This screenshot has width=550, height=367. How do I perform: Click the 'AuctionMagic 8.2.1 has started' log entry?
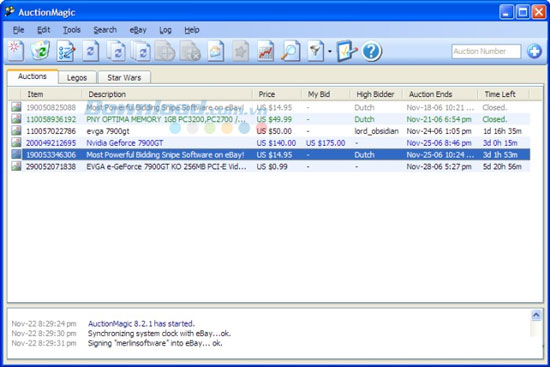coord(141,323)
